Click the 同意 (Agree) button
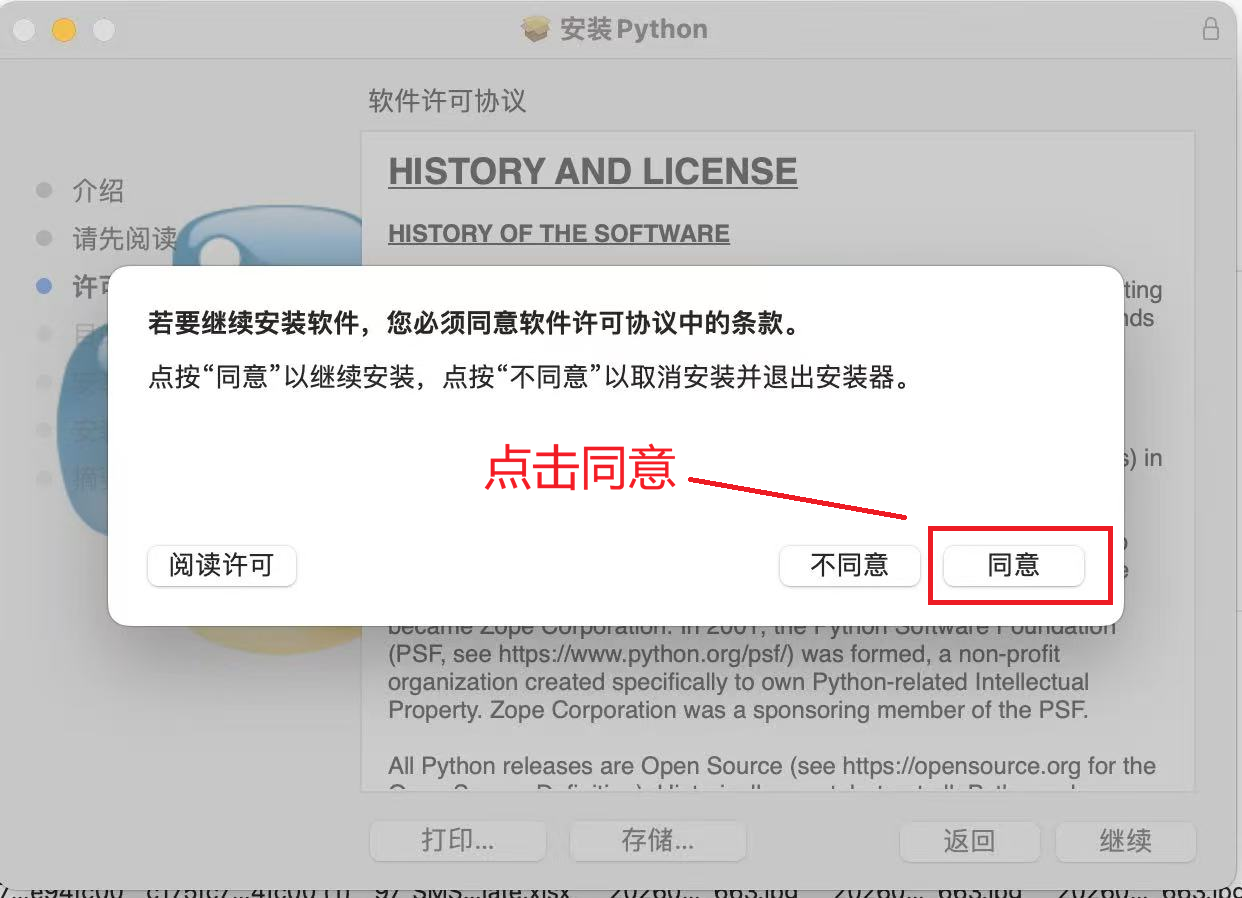The height and width of the screenshot is (898, 1242). tap(1013, 566)
